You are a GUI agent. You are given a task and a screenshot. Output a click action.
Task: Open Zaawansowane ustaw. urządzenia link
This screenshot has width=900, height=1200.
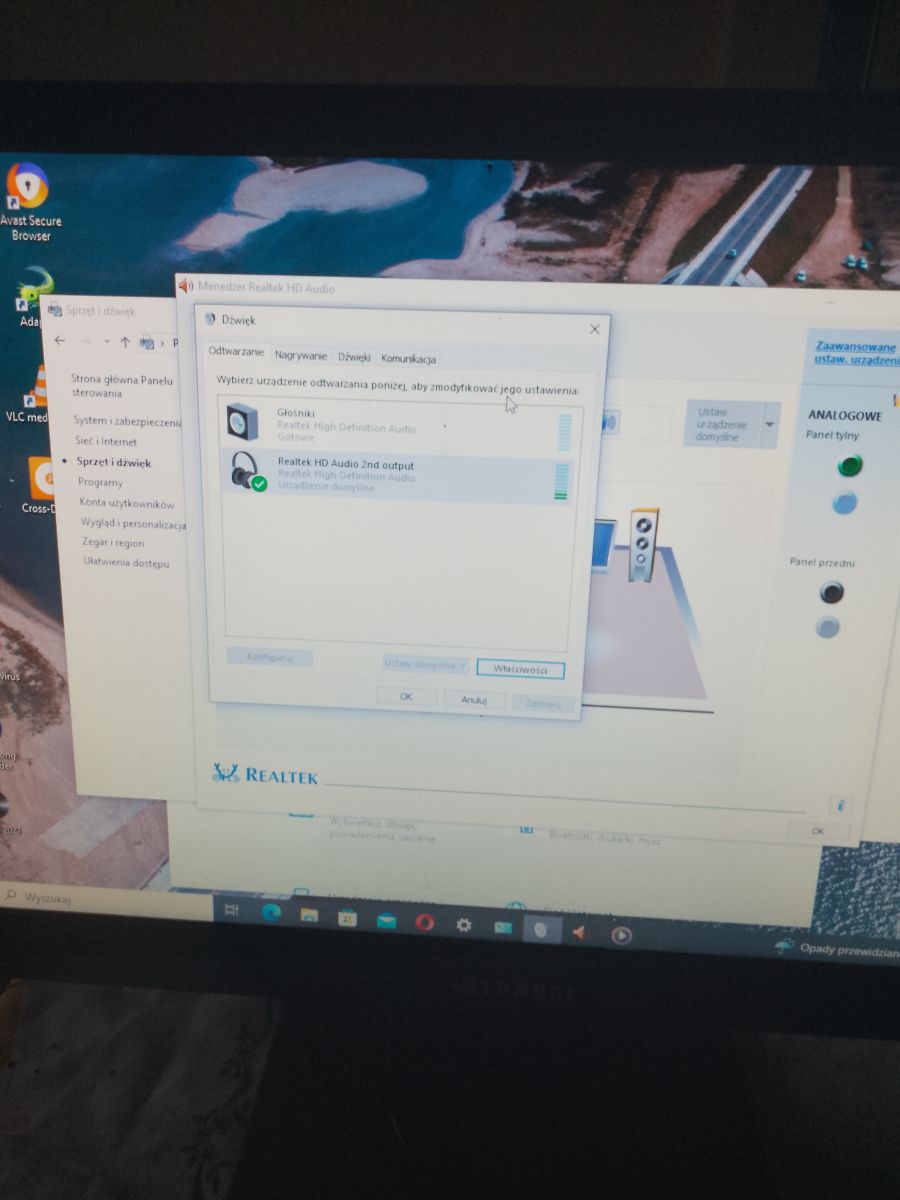click(856, 352)
